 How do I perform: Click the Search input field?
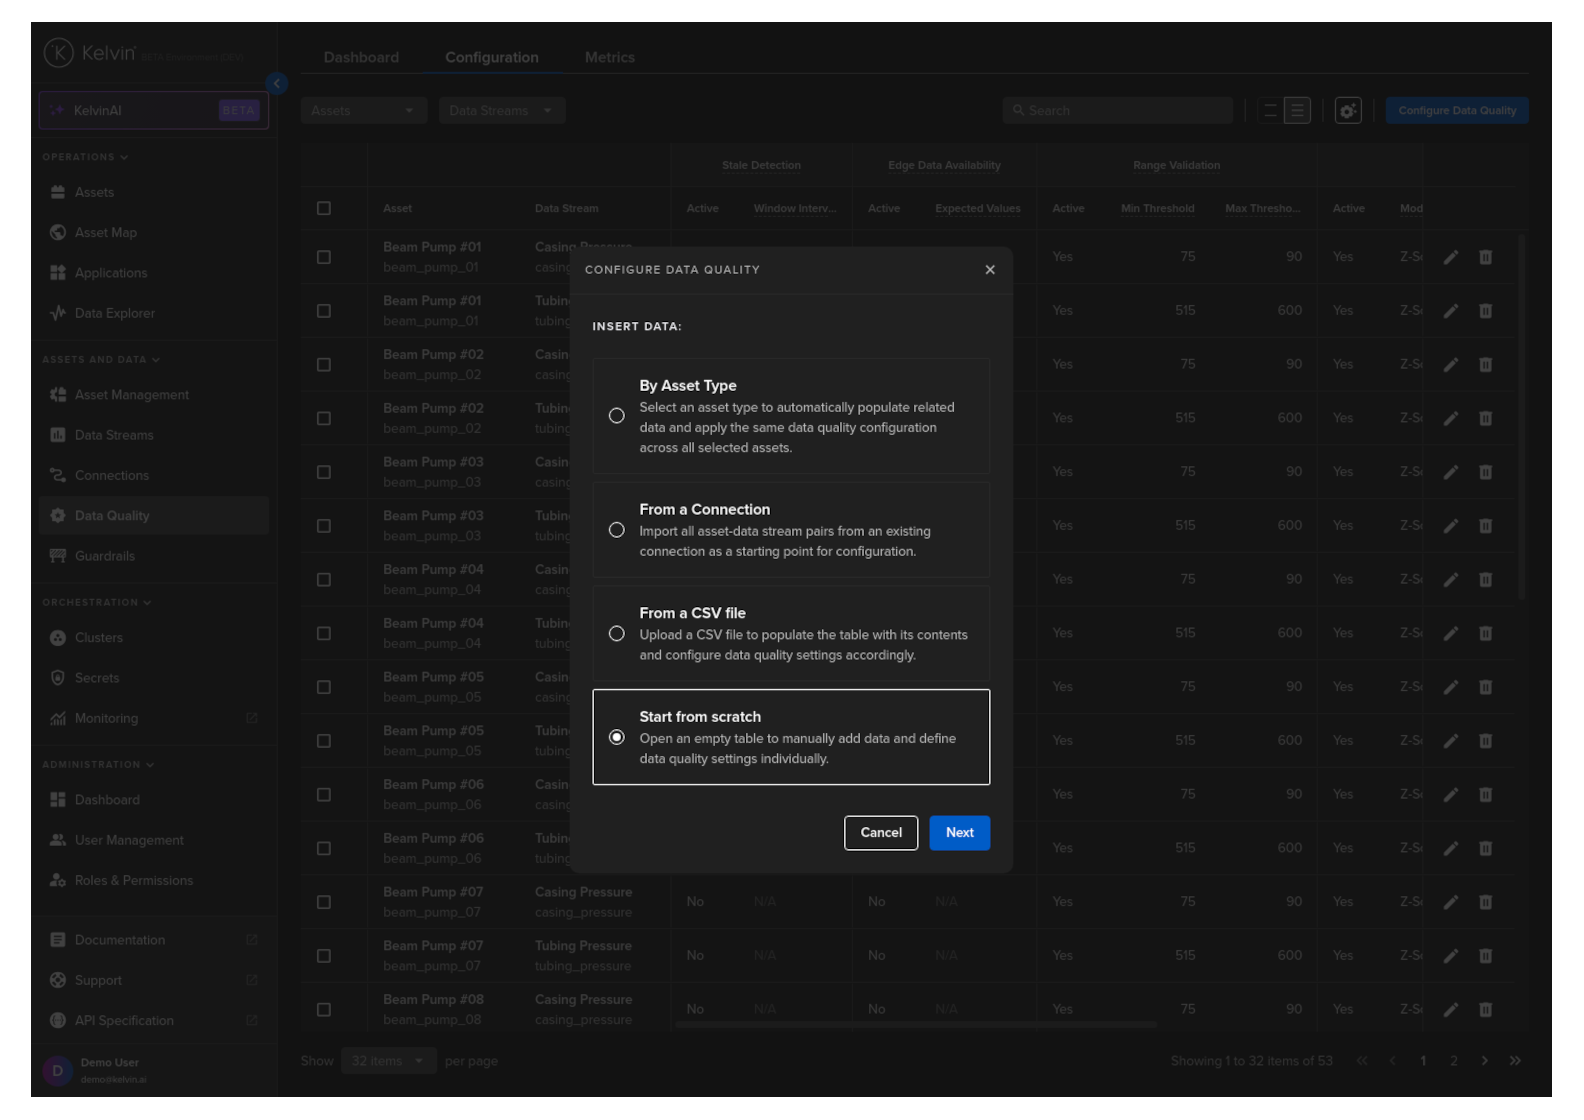(x=1118, y=111)
